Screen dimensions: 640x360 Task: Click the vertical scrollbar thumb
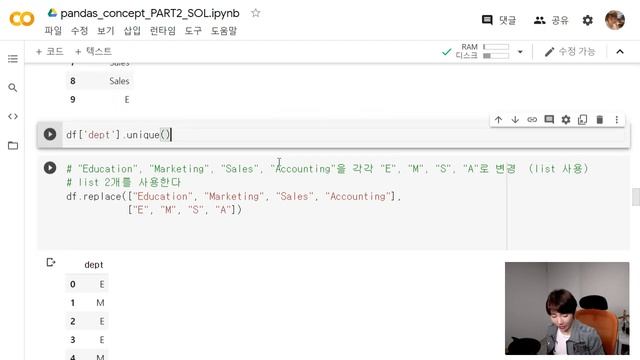point(636,197)
